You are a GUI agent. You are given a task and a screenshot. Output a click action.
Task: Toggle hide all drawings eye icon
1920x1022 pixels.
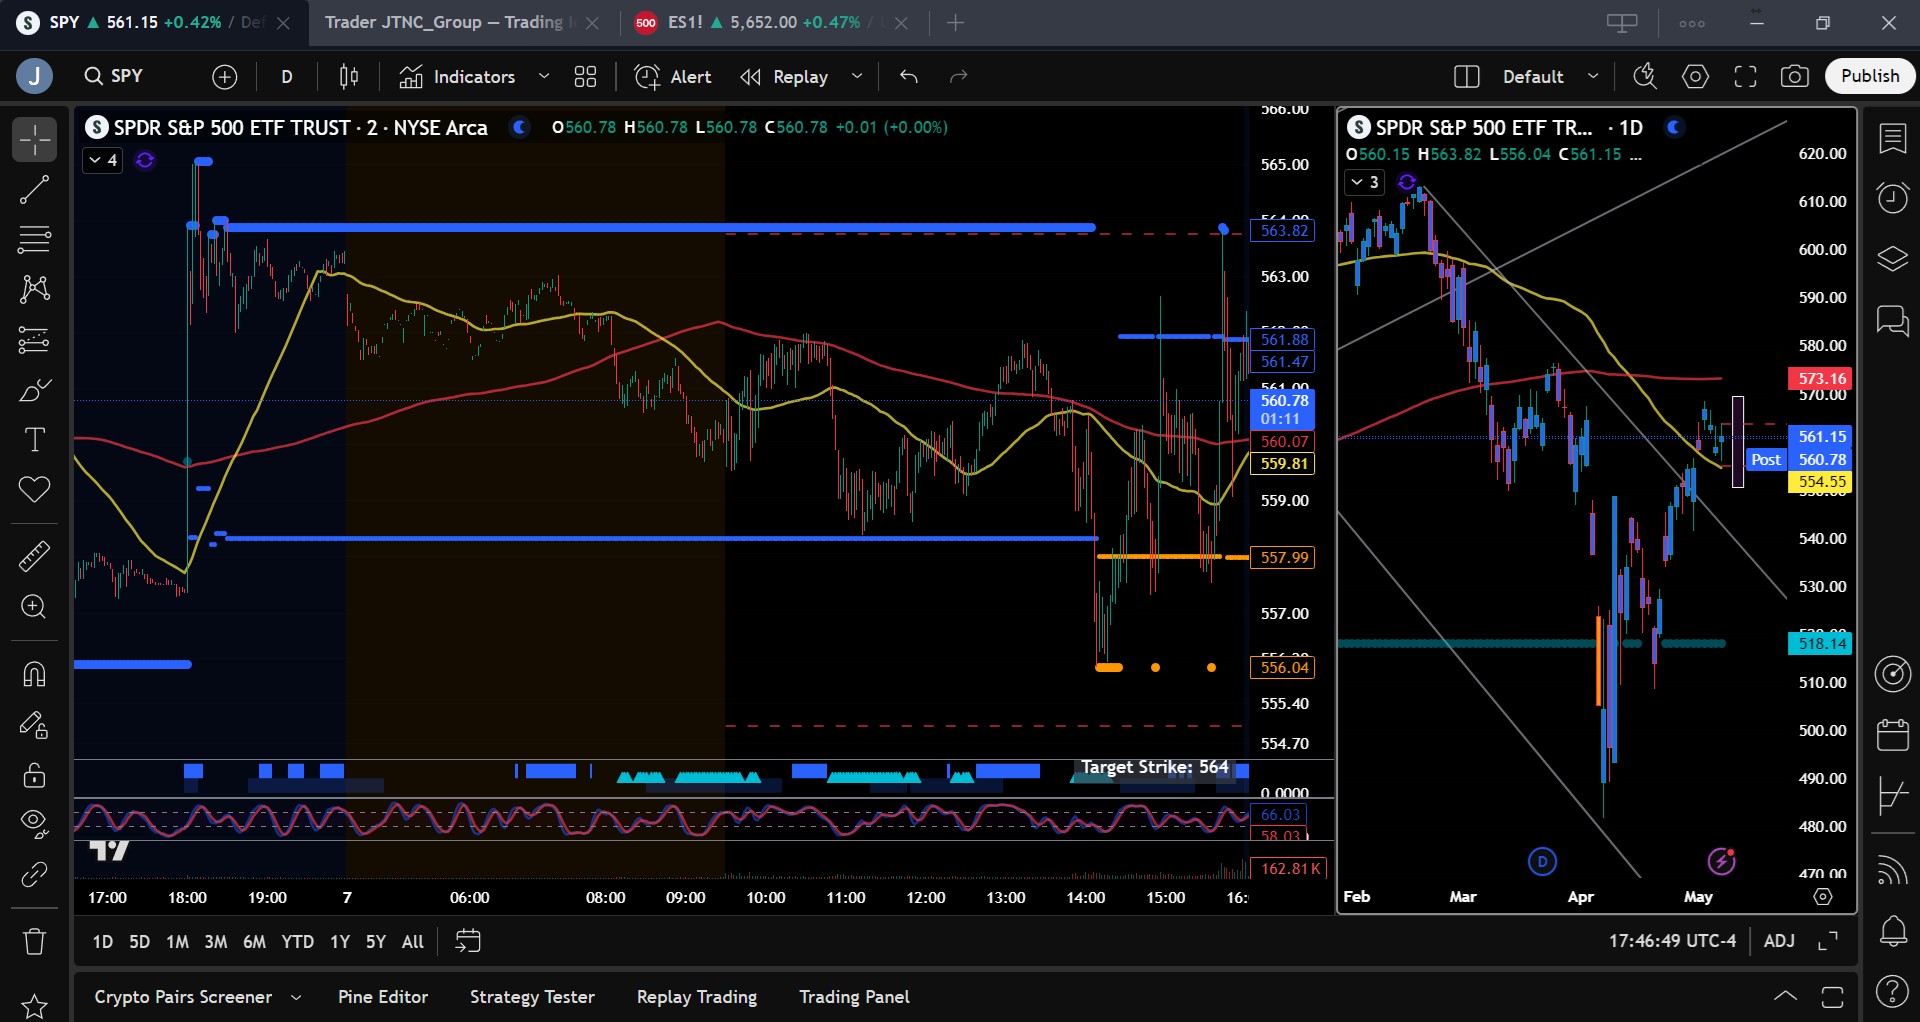(x=34, y=823)
